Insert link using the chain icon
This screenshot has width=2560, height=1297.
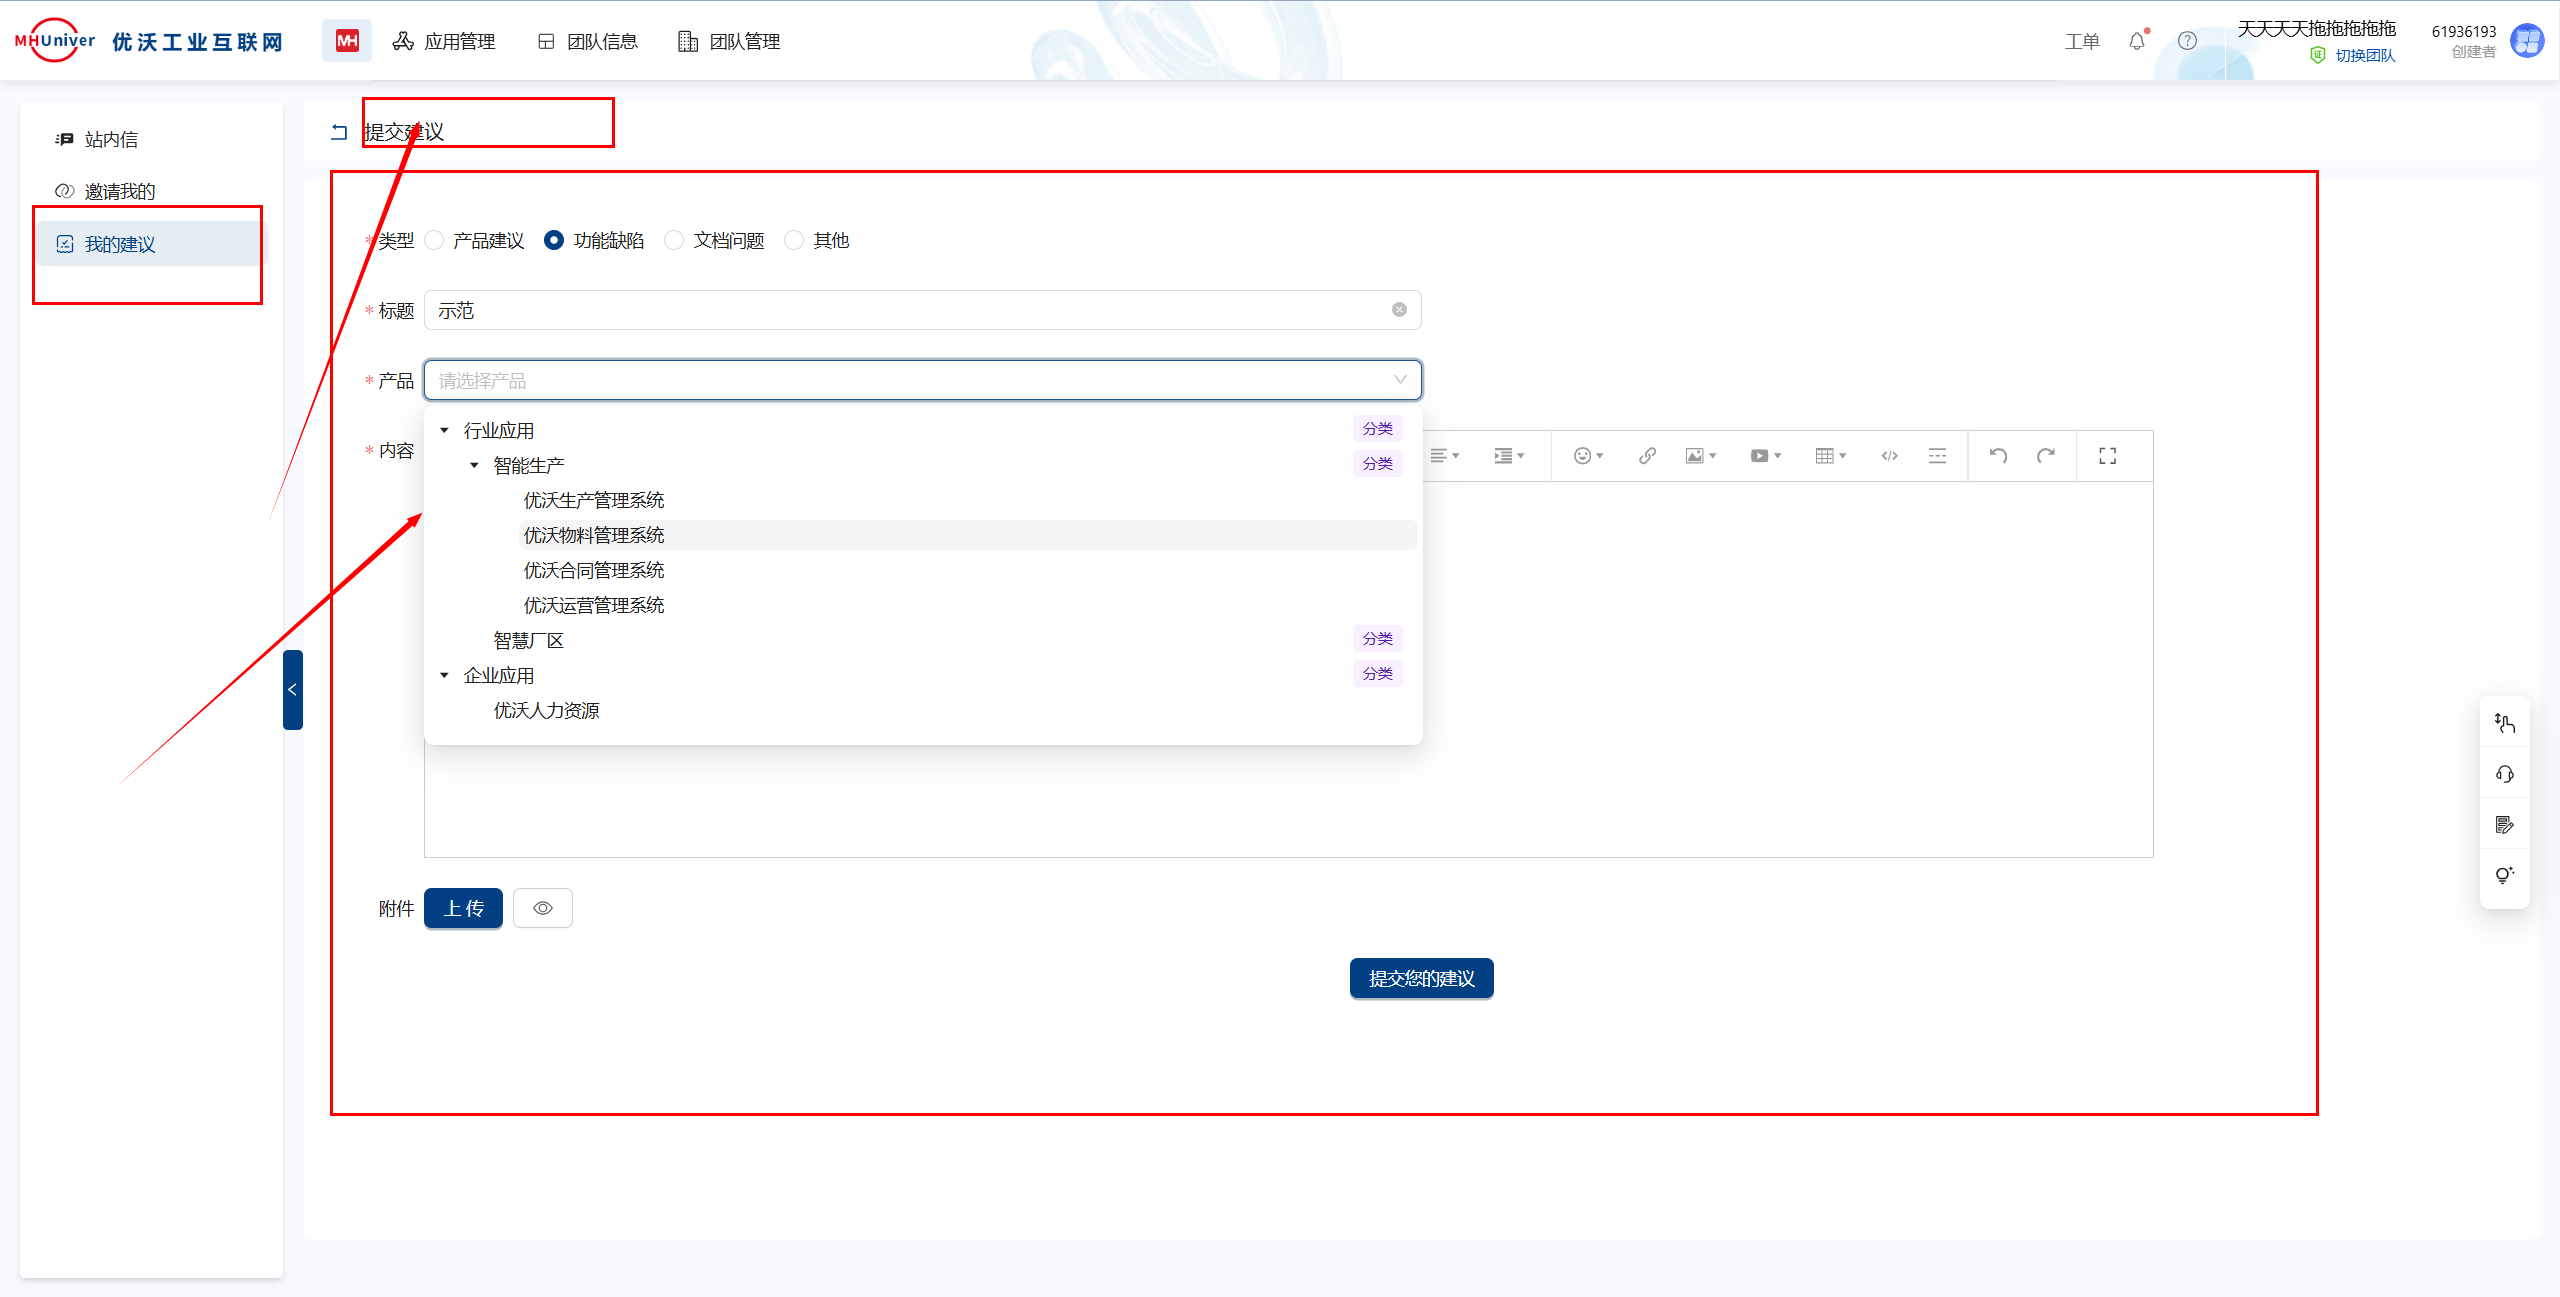[1647, 456]
